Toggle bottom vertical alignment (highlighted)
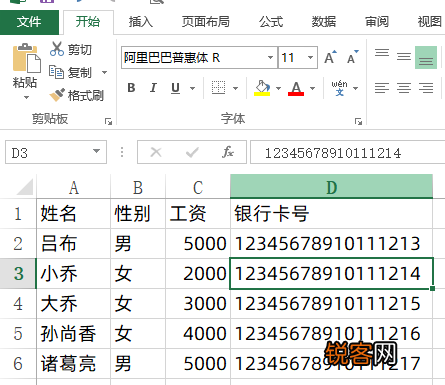 pos(426,58)
